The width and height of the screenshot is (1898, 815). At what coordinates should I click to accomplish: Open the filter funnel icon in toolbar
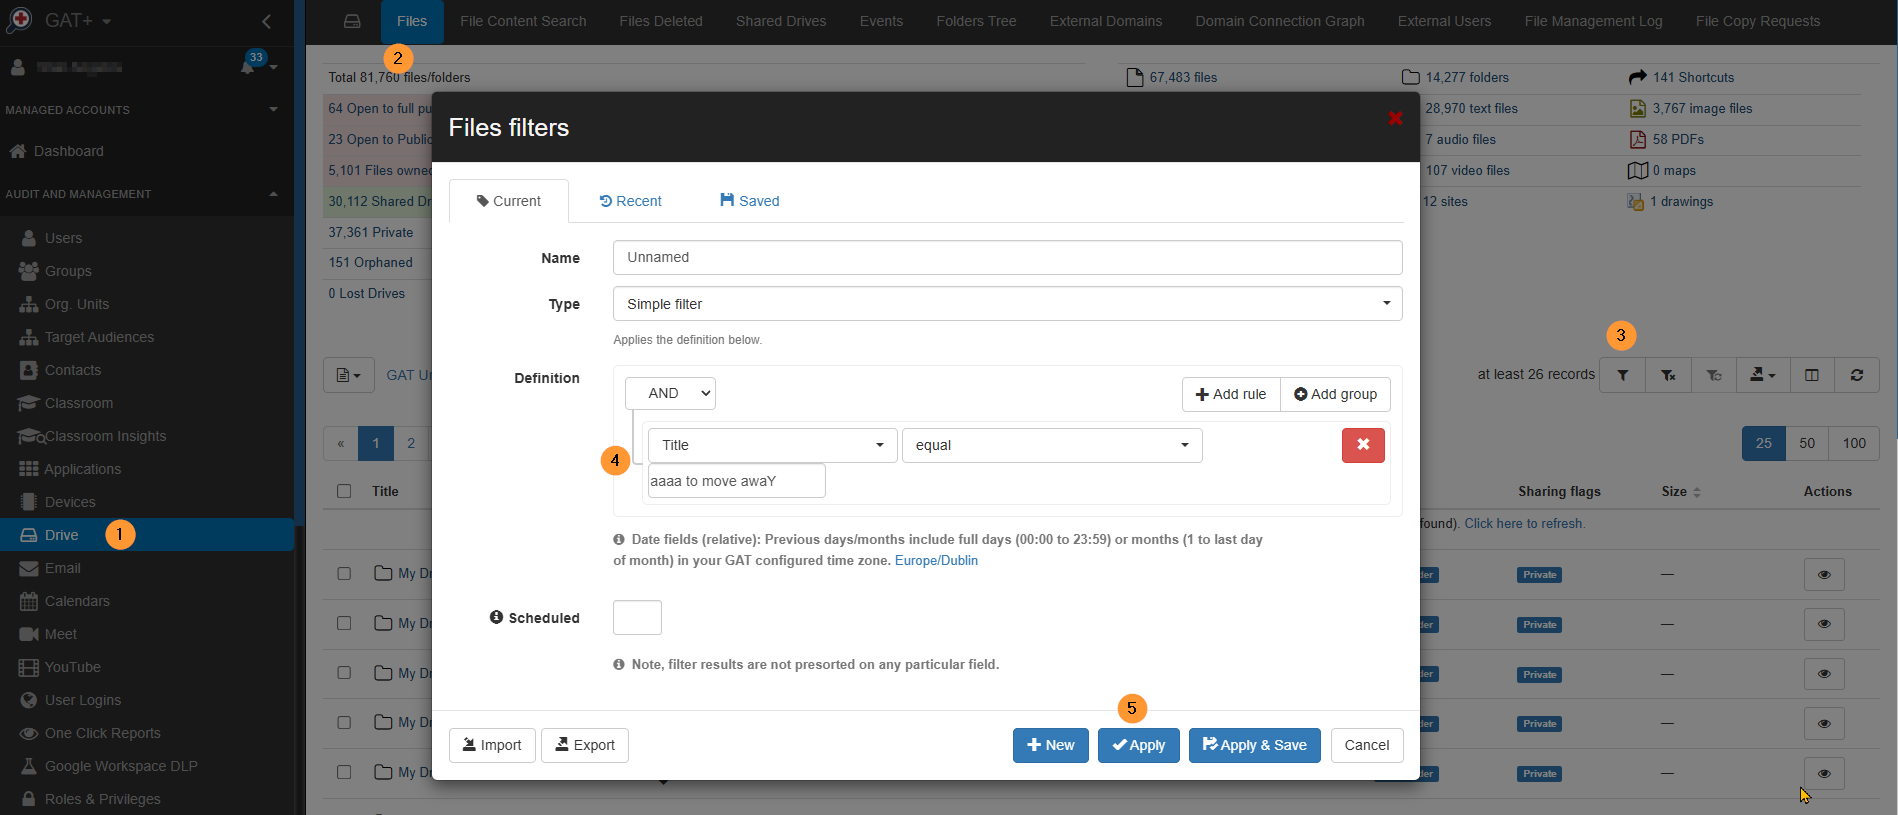tap(1622, 375)
